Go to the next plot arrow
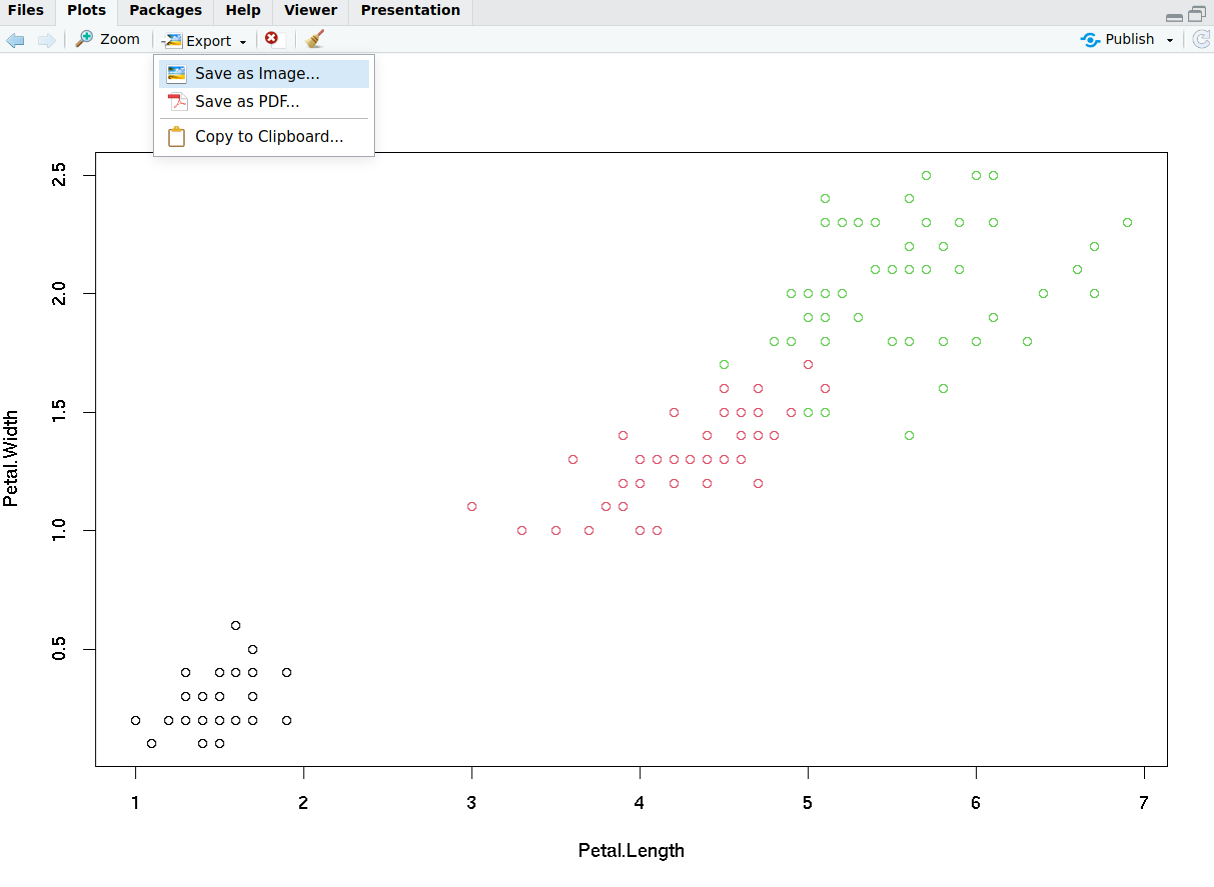 pyautogui.click(x=46, y=40)
